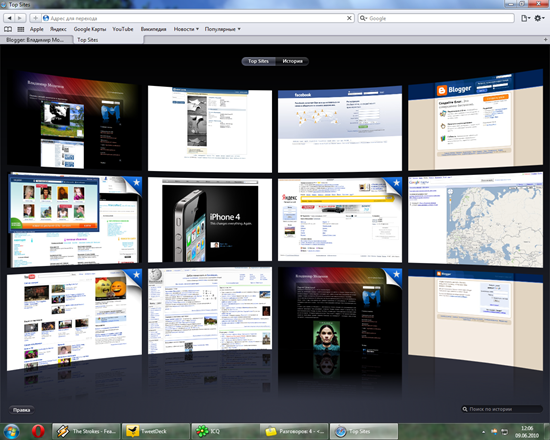Open the Google Карты bookmark

[x=90, y=29]
